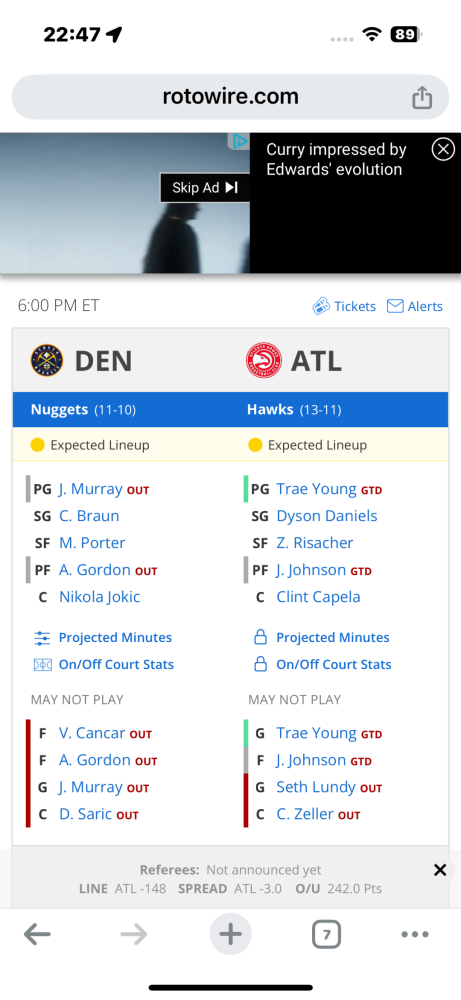The image size is (461, 1000).
Task: Open Dyson Daniels player page
Action: pyautogui.click(x=326, y=516)
